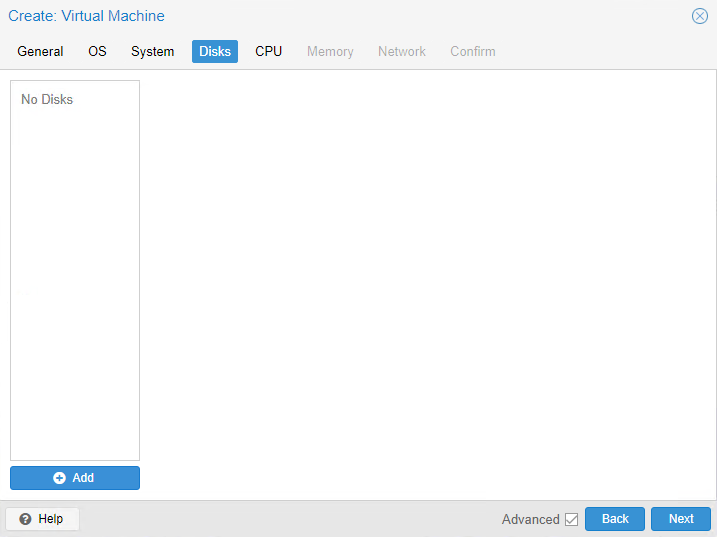Switch to the General tab

(40, 51)
